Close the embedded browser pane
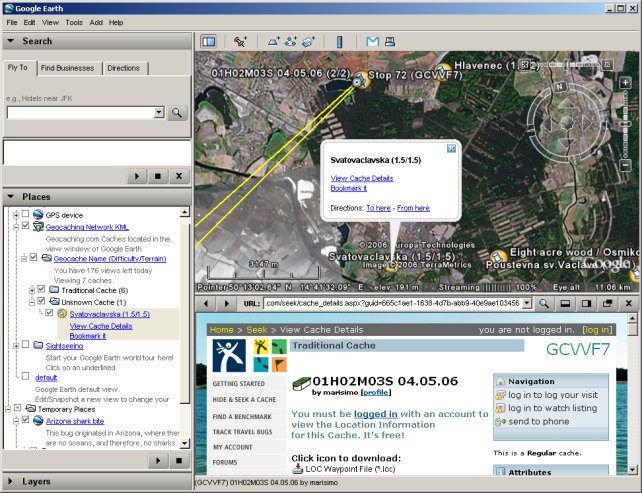The width and height of the screenshot is (642, 493). click(629, 303)
